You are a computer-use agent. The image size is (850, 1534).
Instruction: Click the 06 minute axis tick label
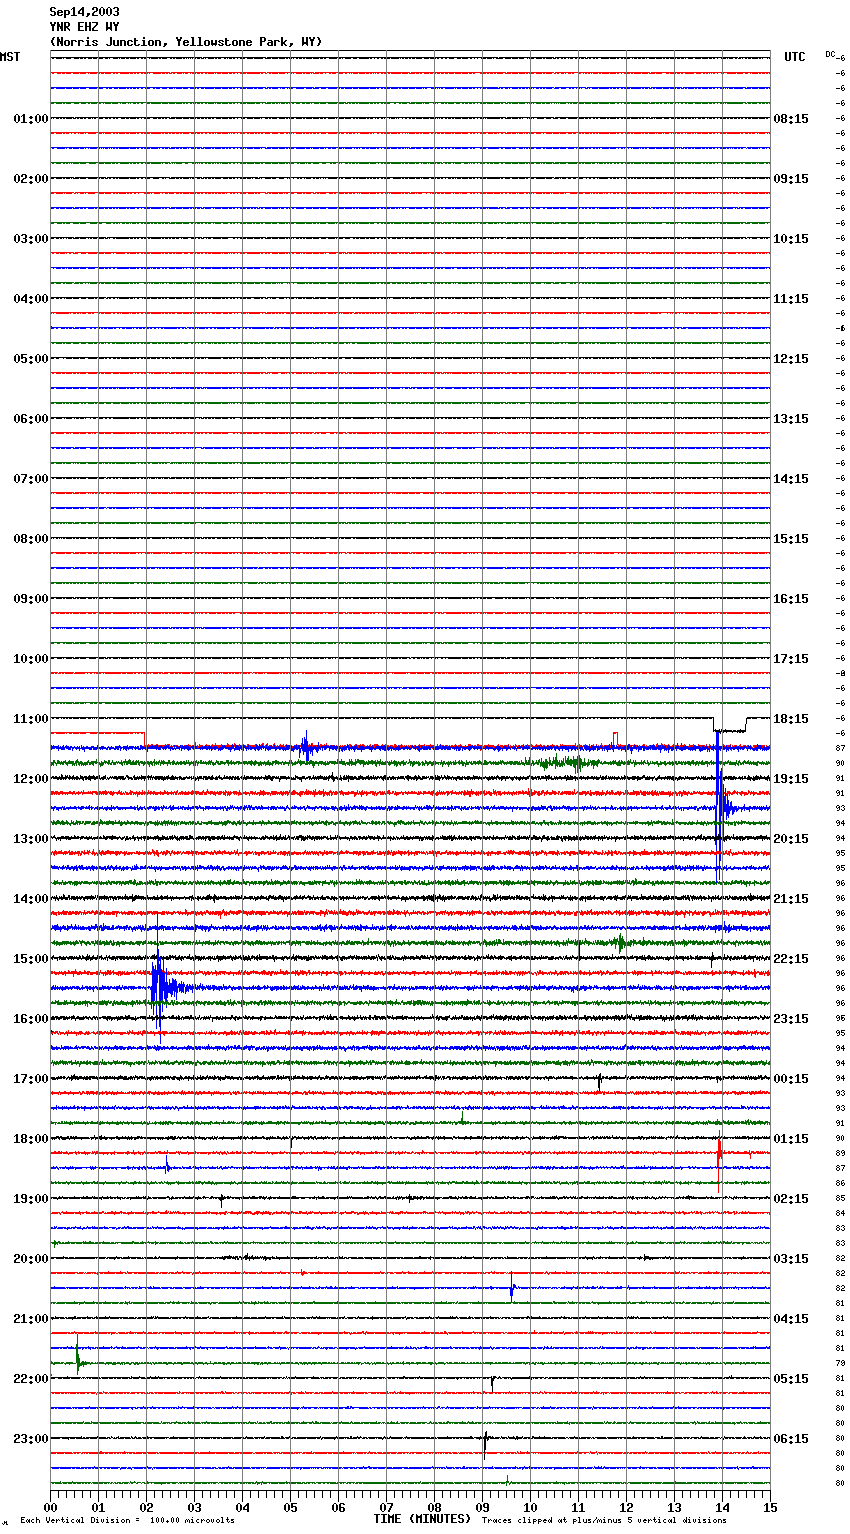(x=339, y=1508)
